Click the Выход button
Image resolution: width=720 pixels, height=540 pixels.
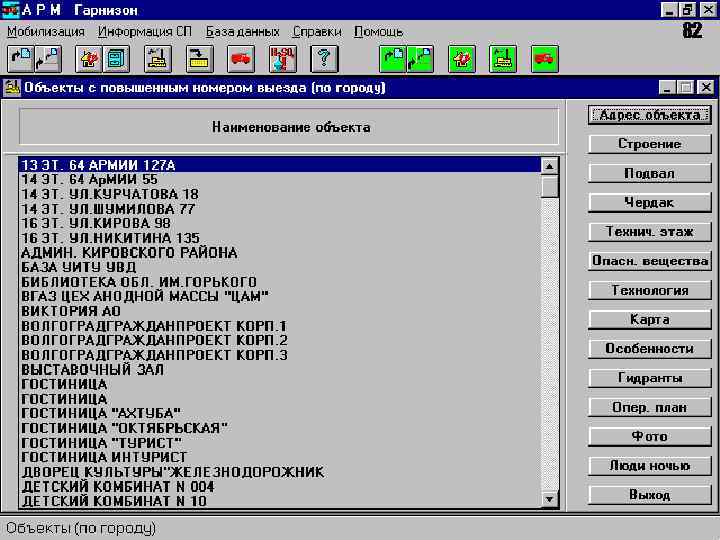click(650, 495)
